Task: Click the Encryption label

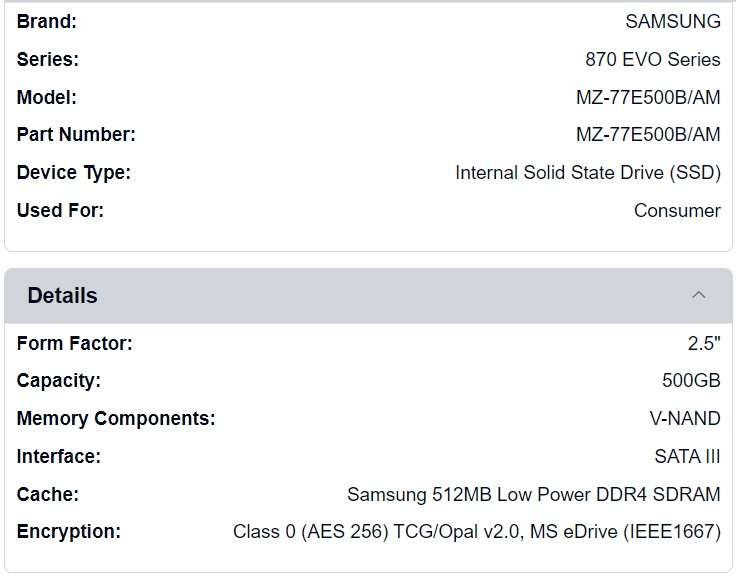Action: 68,532
